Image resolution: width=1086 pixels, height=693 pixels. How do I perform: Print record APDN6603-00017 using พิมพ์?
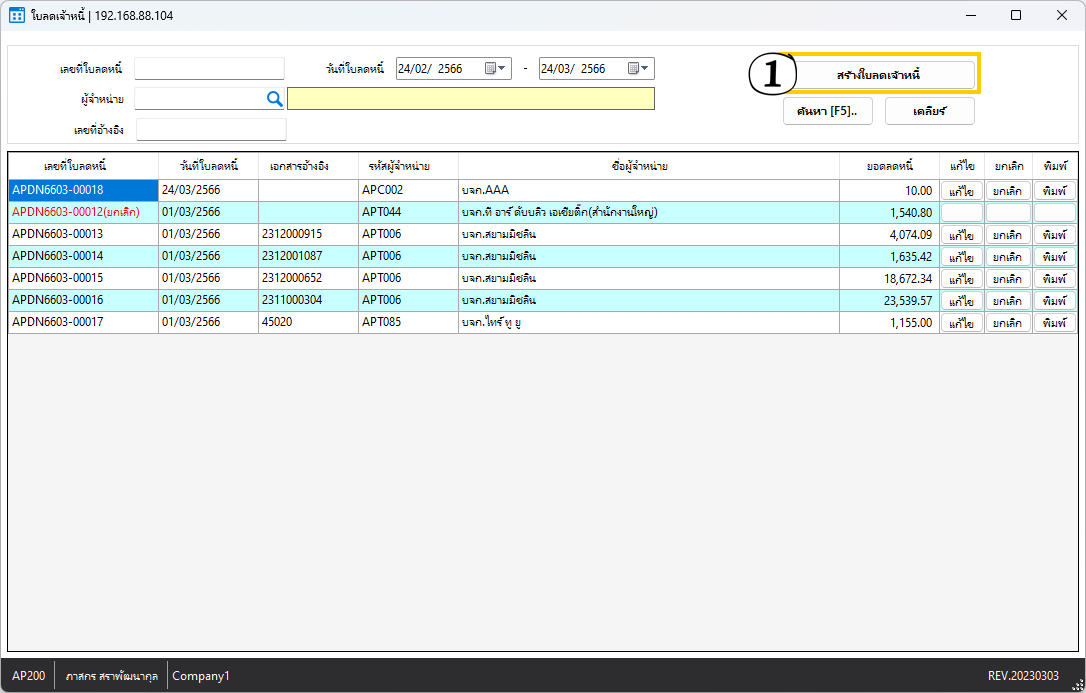tap(1054, 323)
